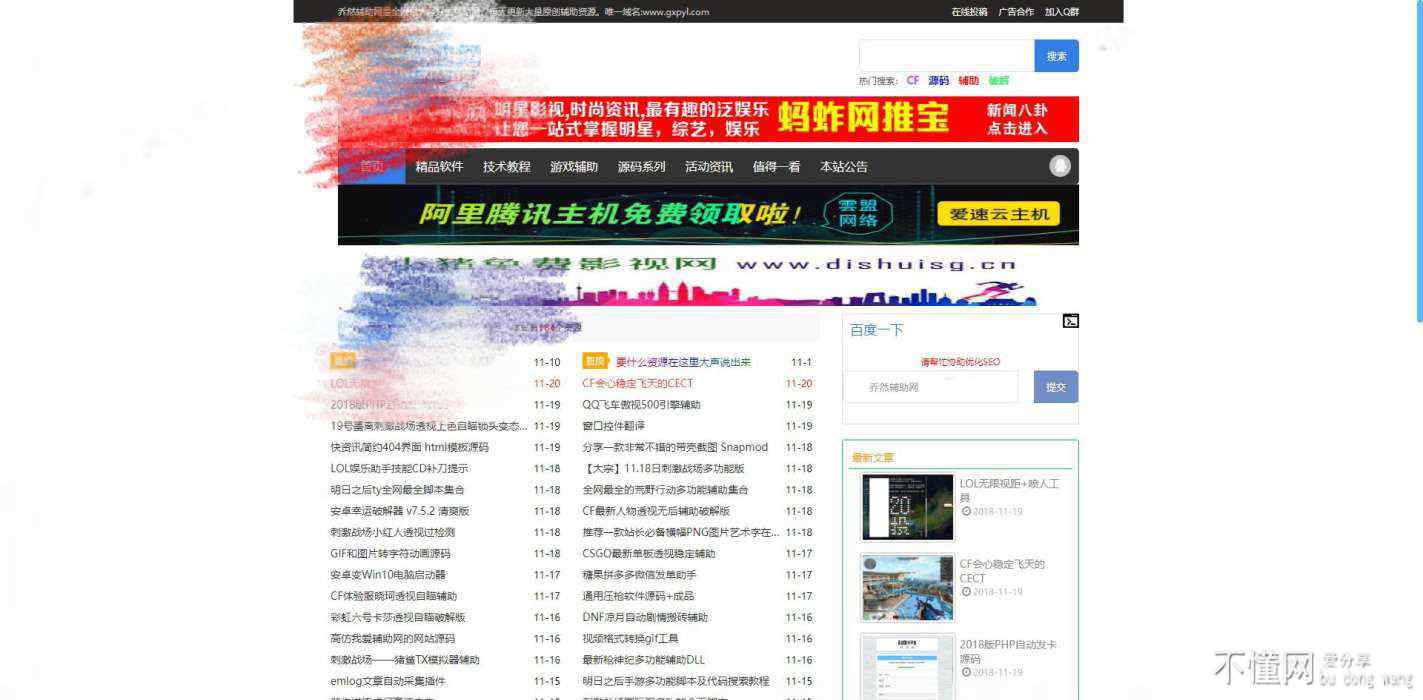Click the 在线投稿 link in top bar
Screen dimensions: 1423x700
tap(969, 12)
